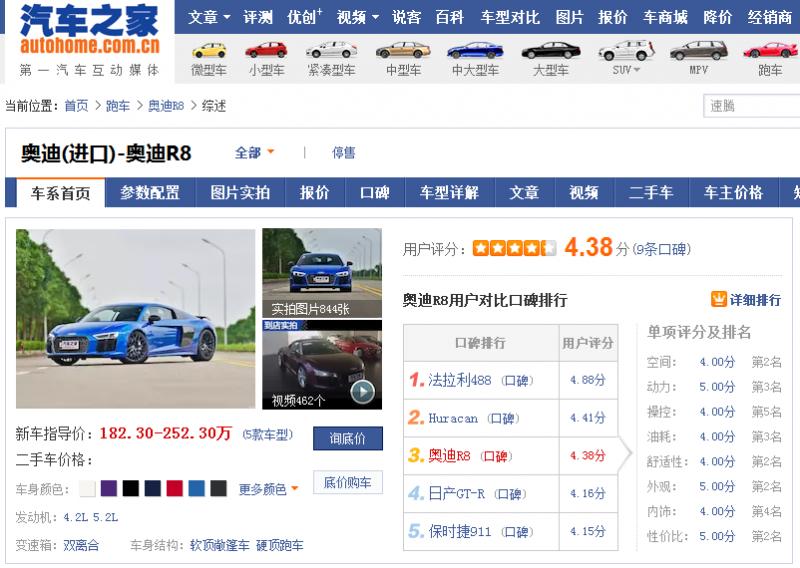Viewport: 800px width, 568px height.
Task: Click the search box containing 速腾
Action: click(750, 106)
